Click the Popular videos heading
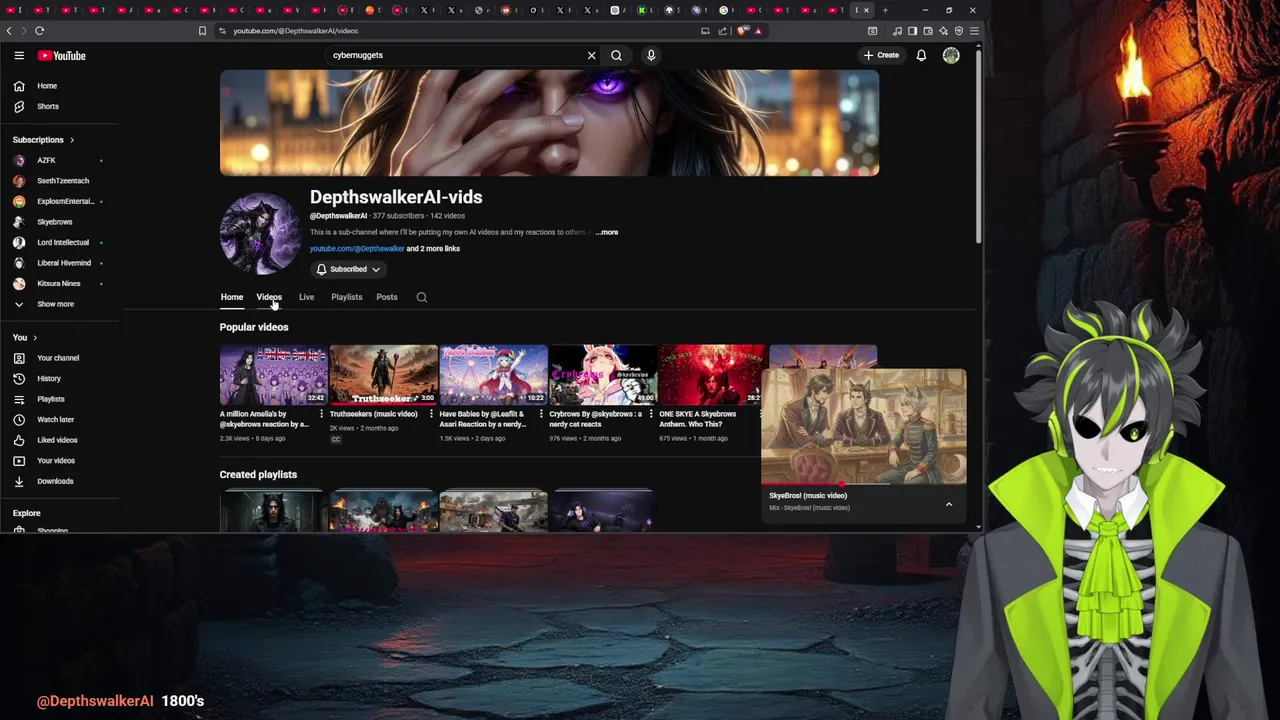The image size is (1280, 720). (254, 327)
